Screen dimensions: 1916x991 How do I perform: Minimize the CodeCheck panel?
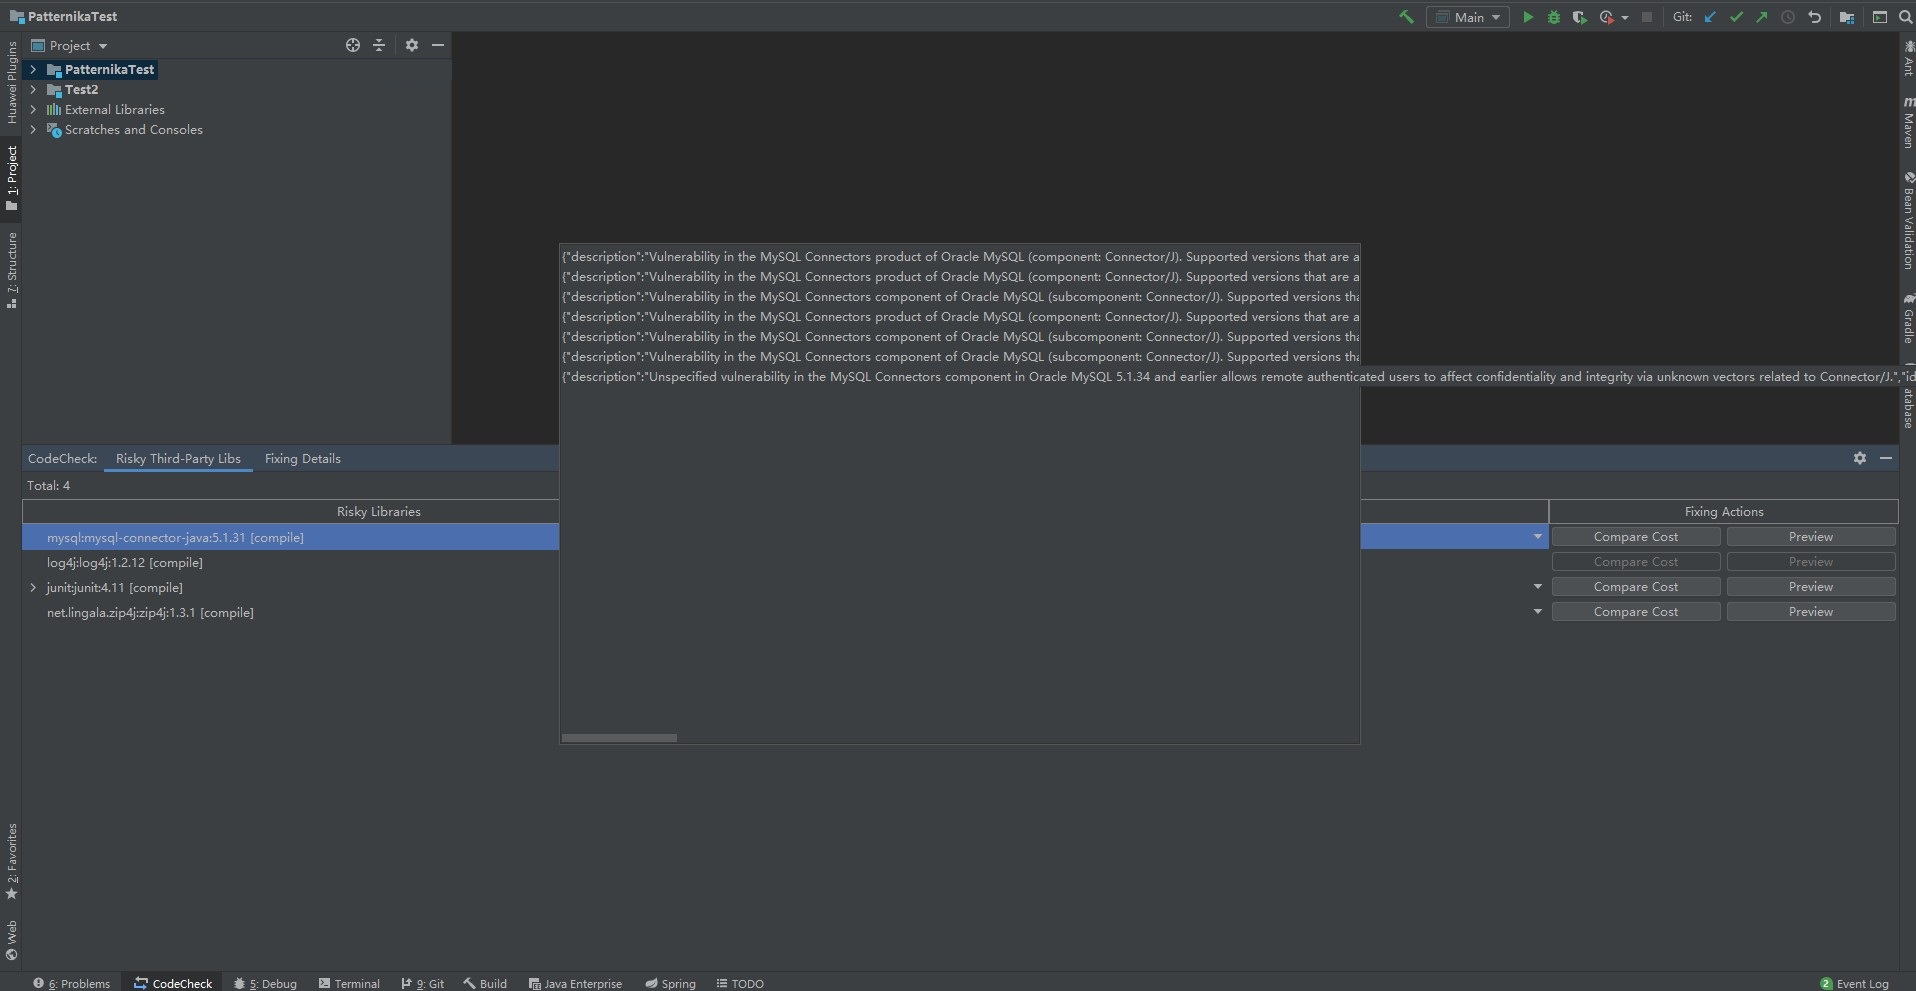pos(1886,458)
